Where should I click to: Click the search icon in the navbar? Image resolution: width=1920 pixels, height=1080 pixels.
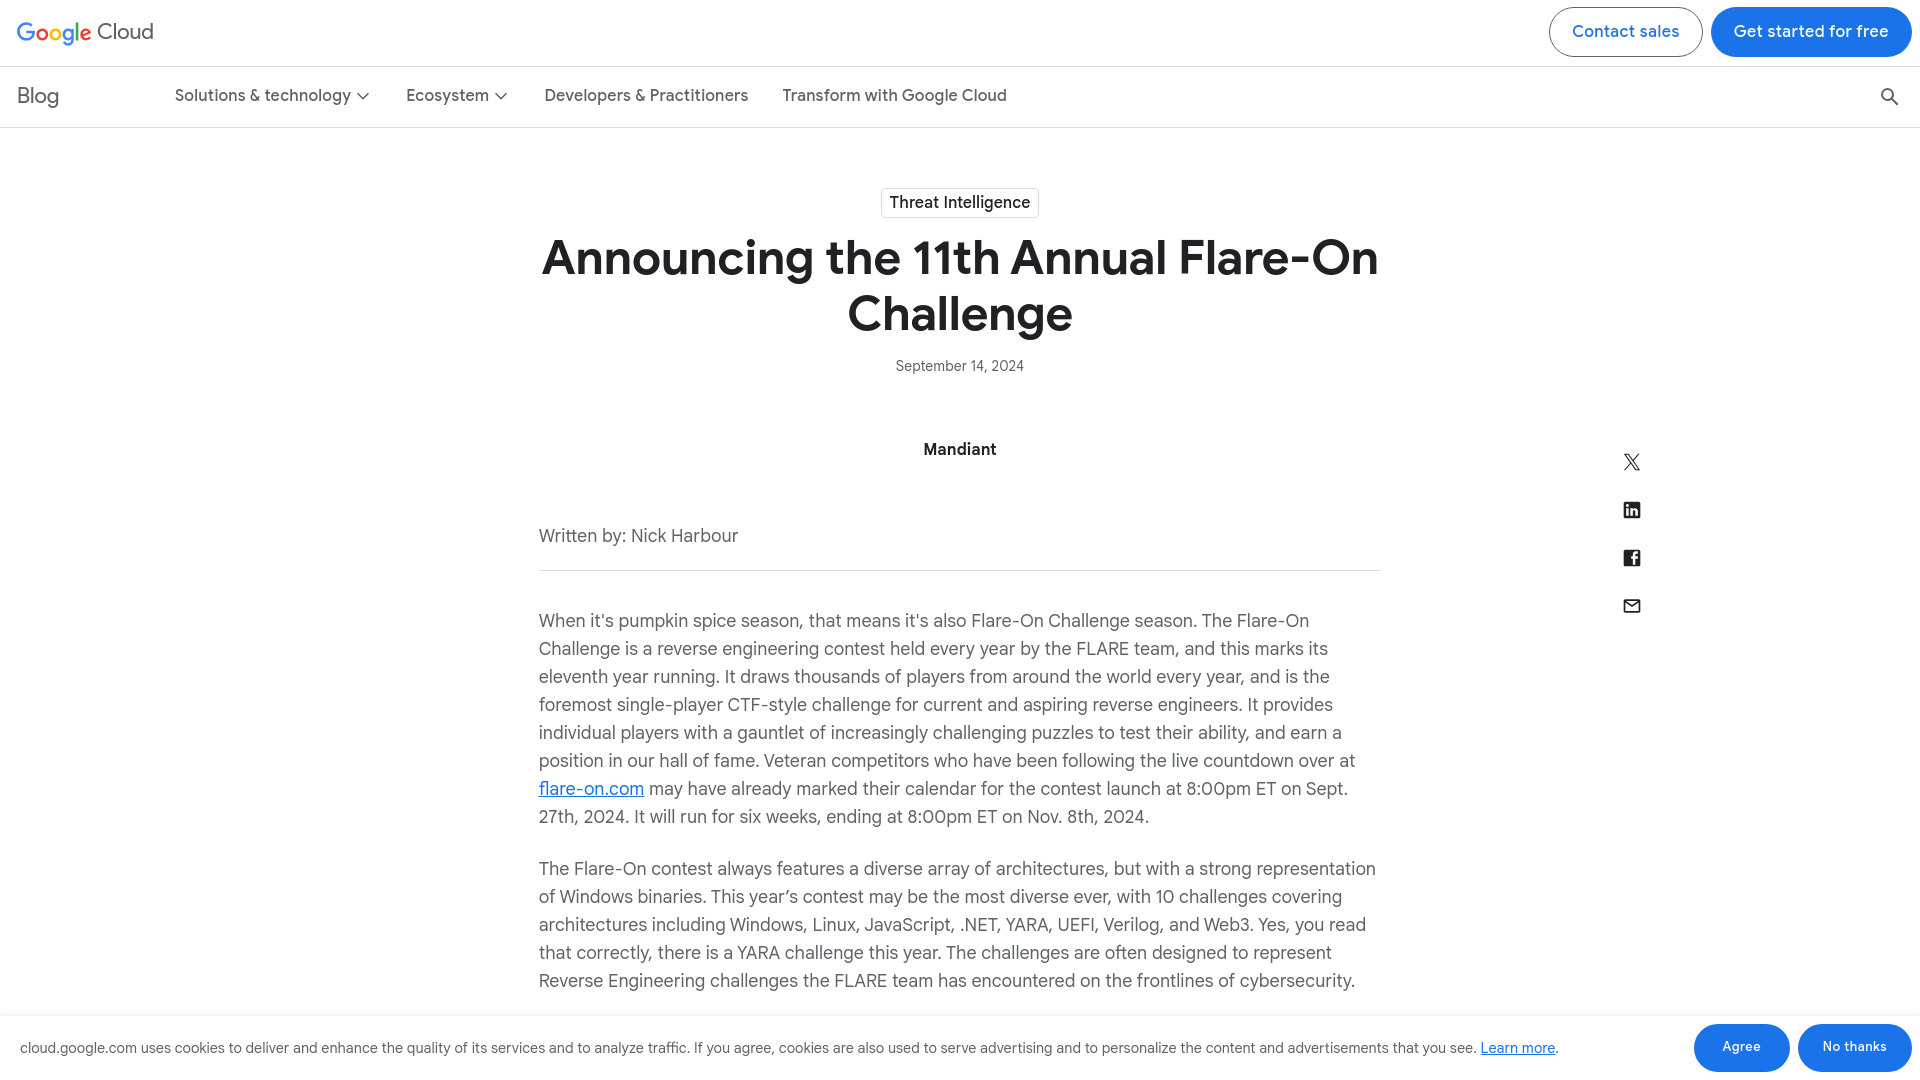click(1888, 96)
